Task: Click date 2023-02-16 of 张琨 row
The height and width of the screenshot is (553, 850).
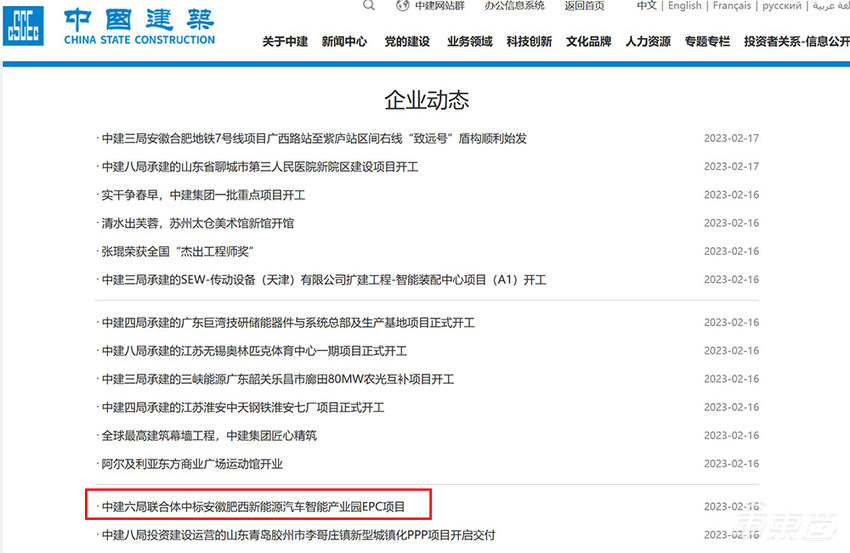Action: [x=731, y=251]
